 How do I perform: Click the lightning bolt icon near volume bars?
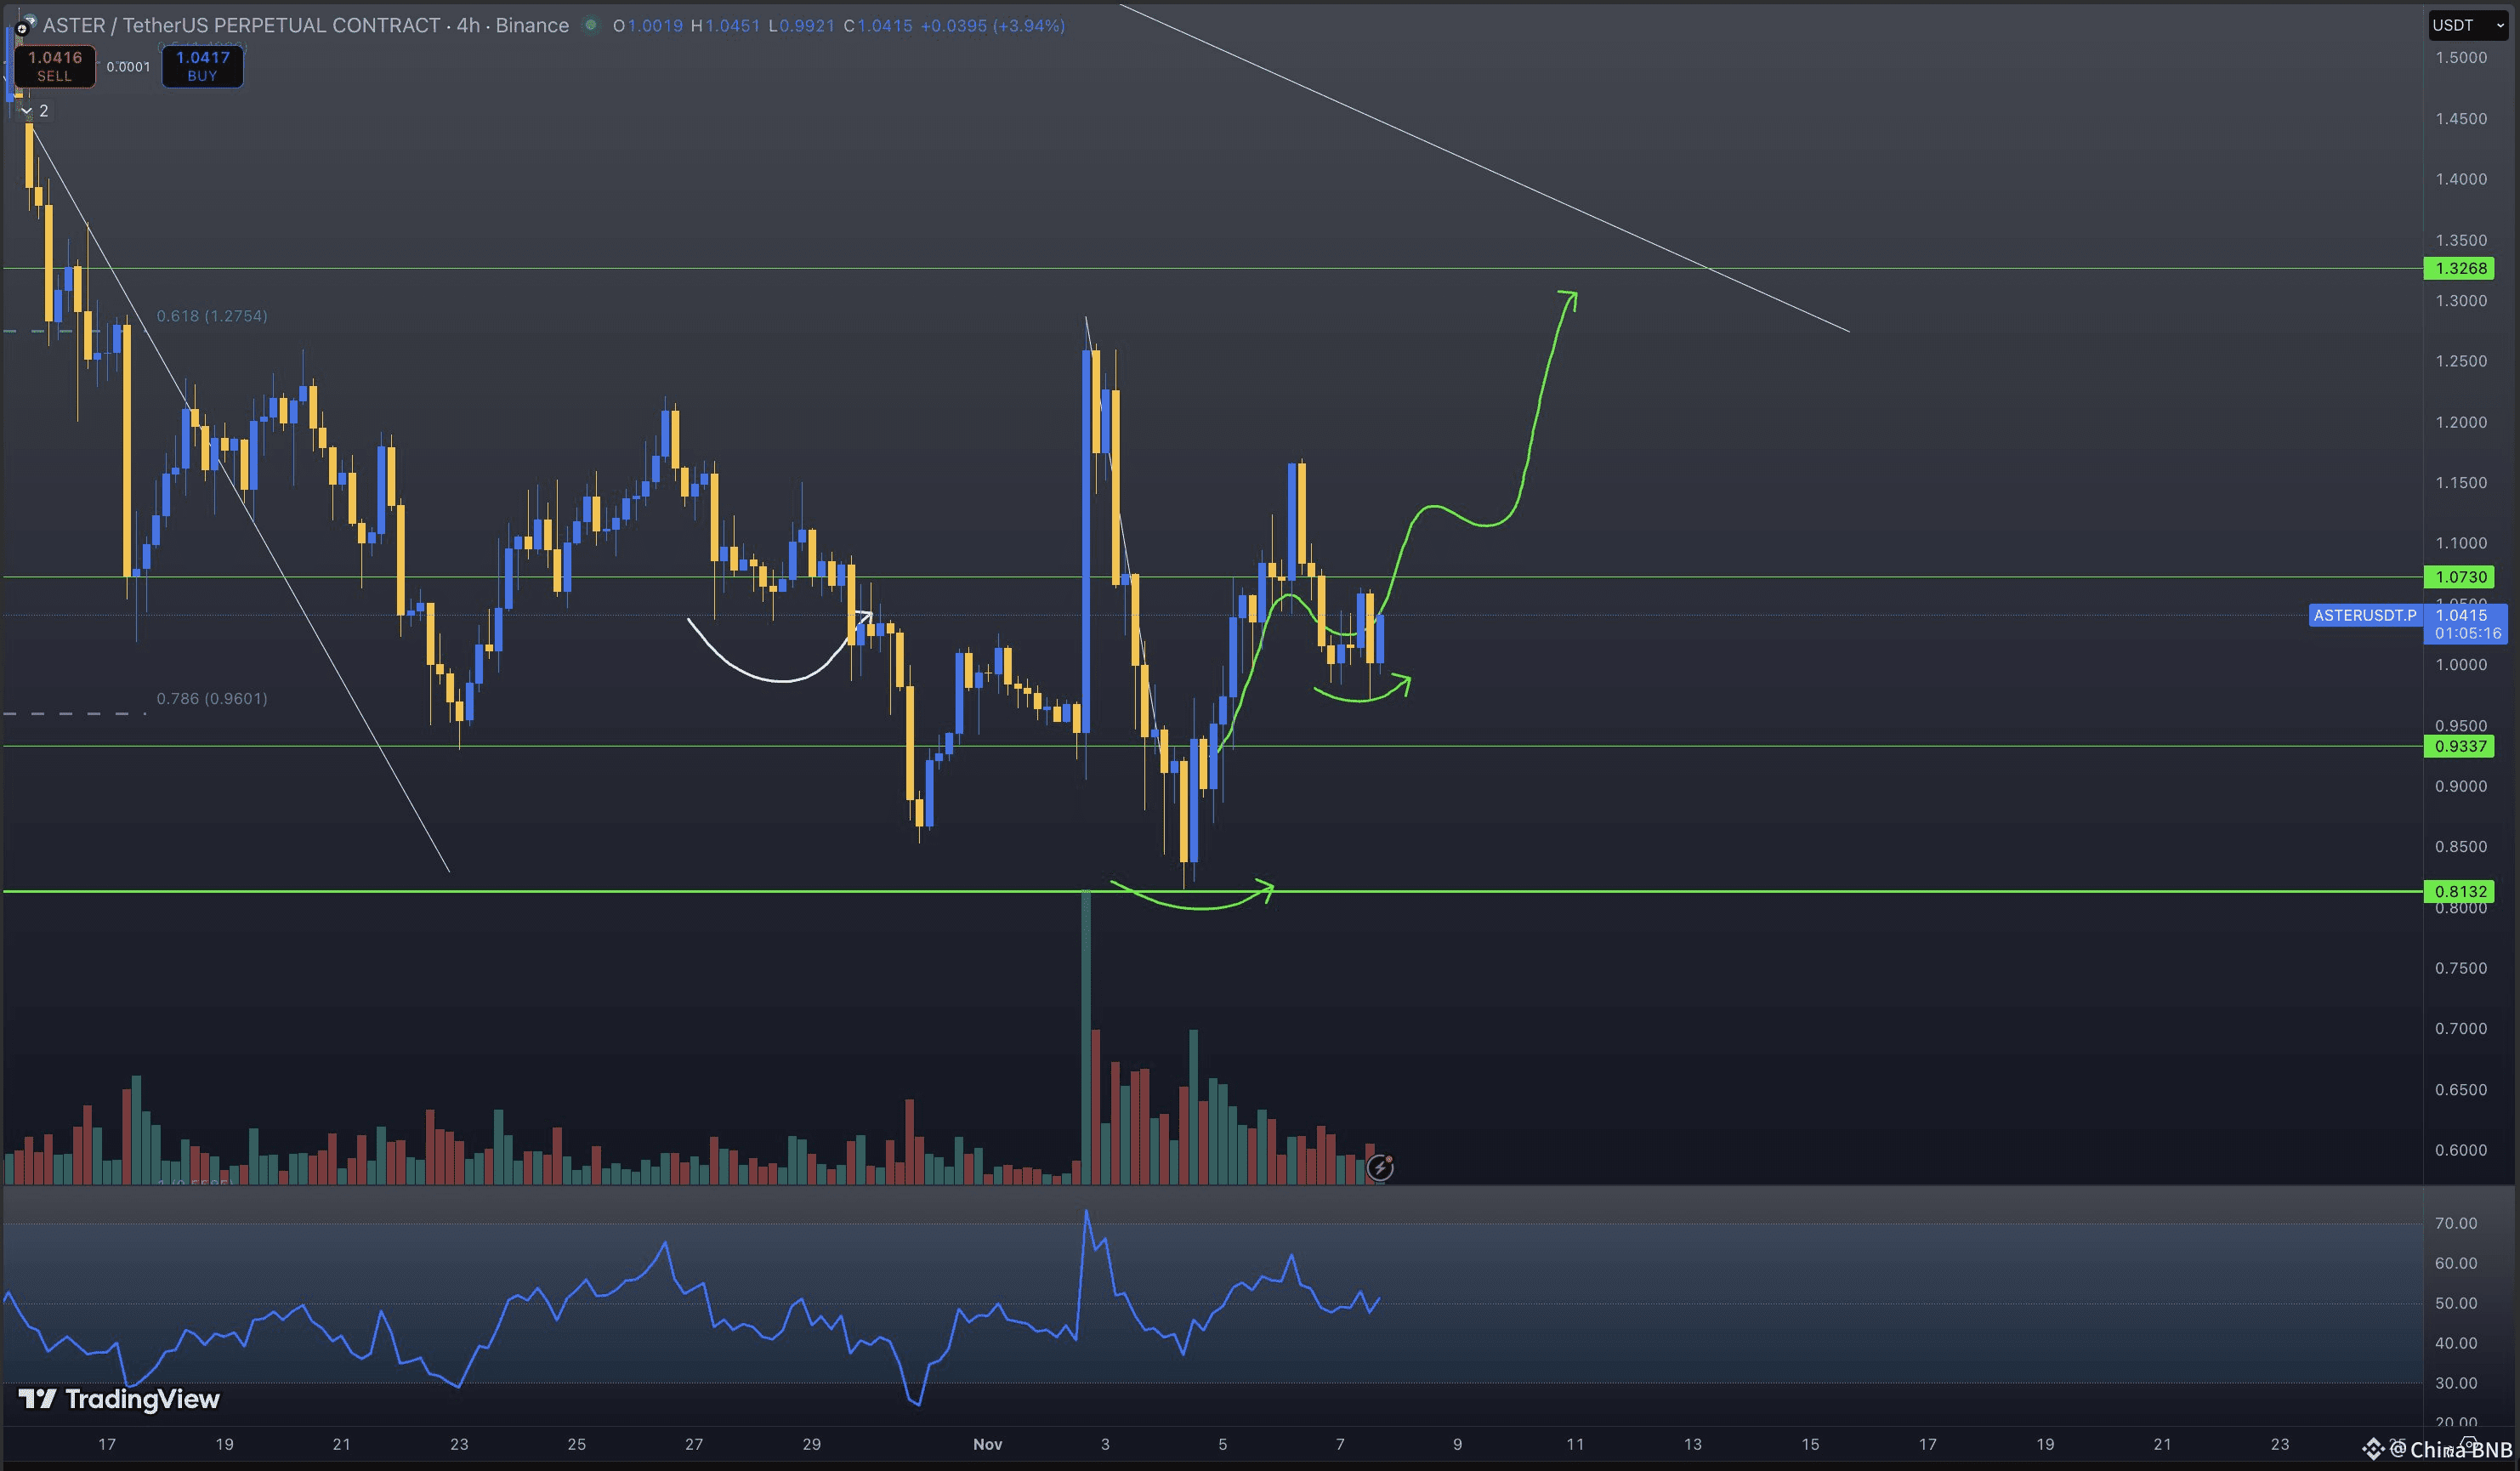1380,1167
